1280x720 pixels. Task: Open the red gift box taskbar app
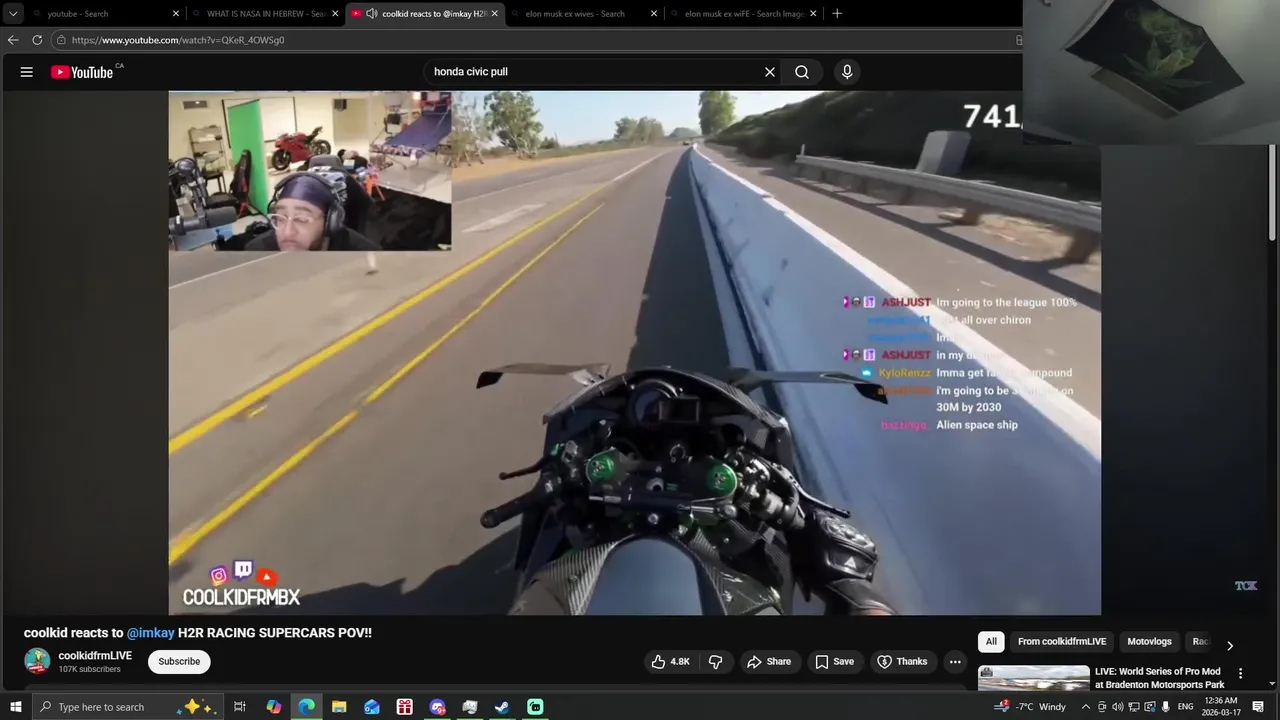click(405, 707)
